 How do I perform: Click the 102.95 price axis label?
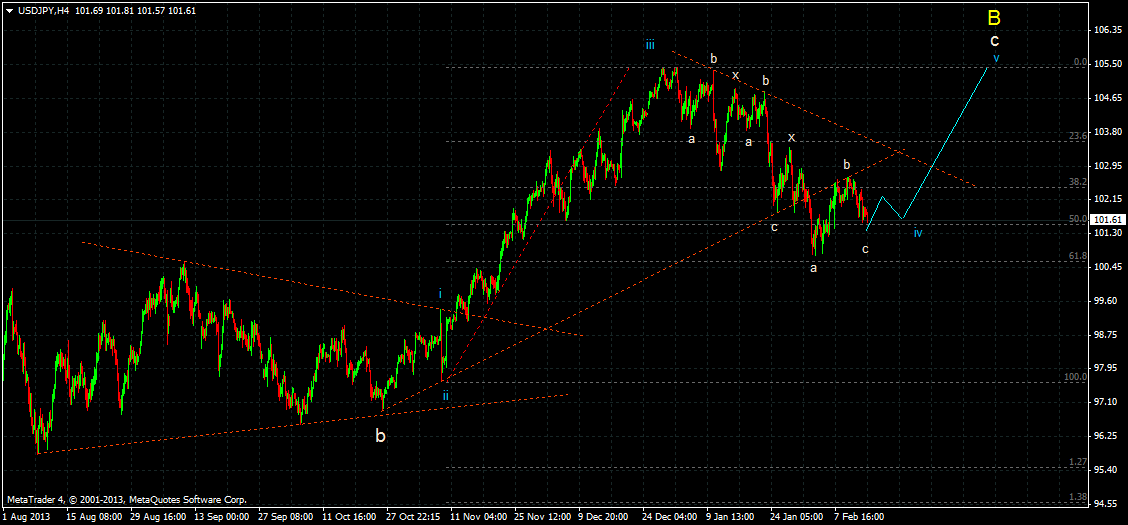pyautogui.click(x=1108, y=165)
